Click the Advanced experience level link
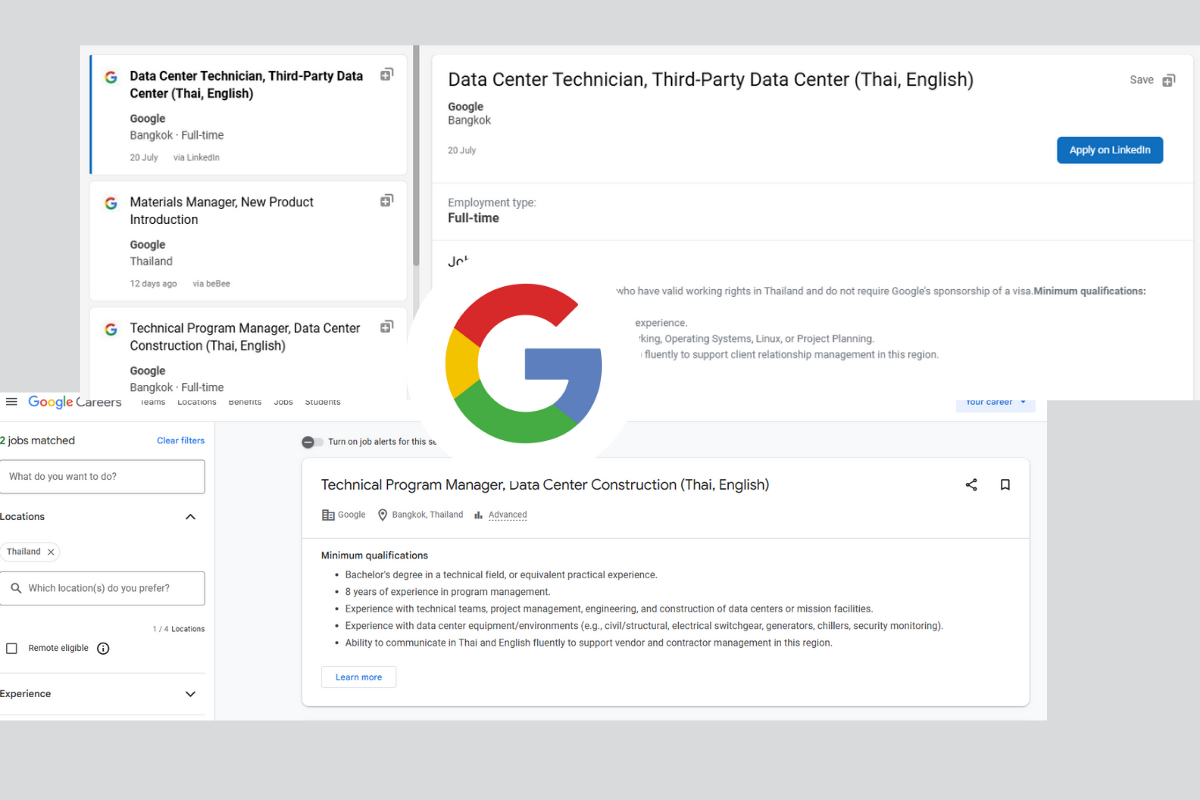The height and width of the screenshot is (800, 1200). tap(508, 515)
